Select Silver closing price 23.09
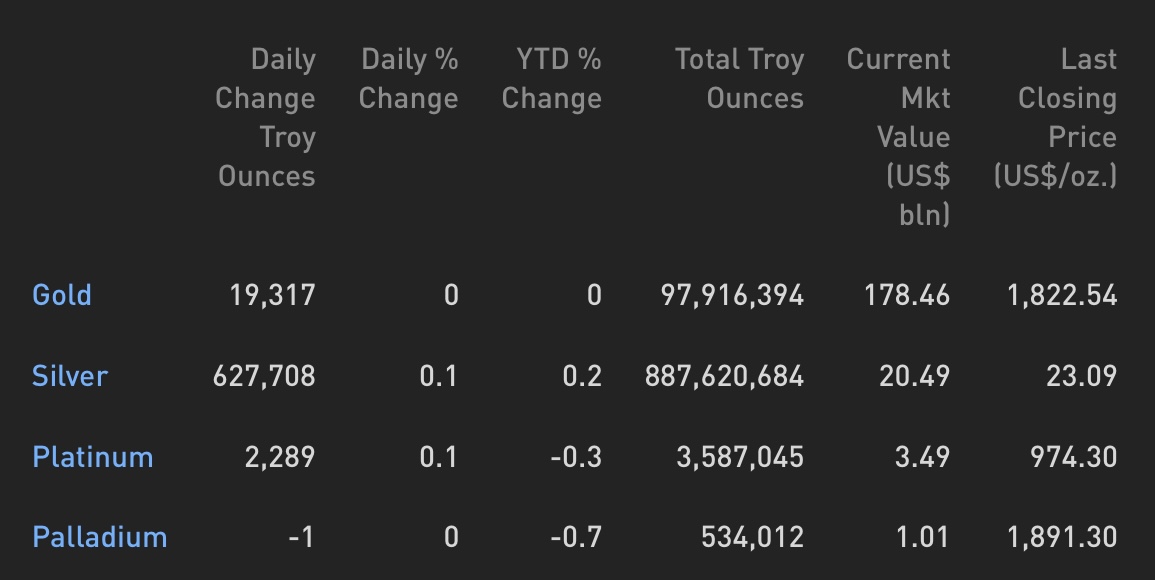The width and height of the screenshot is (1155, 580). click(x=1082, y=377)
